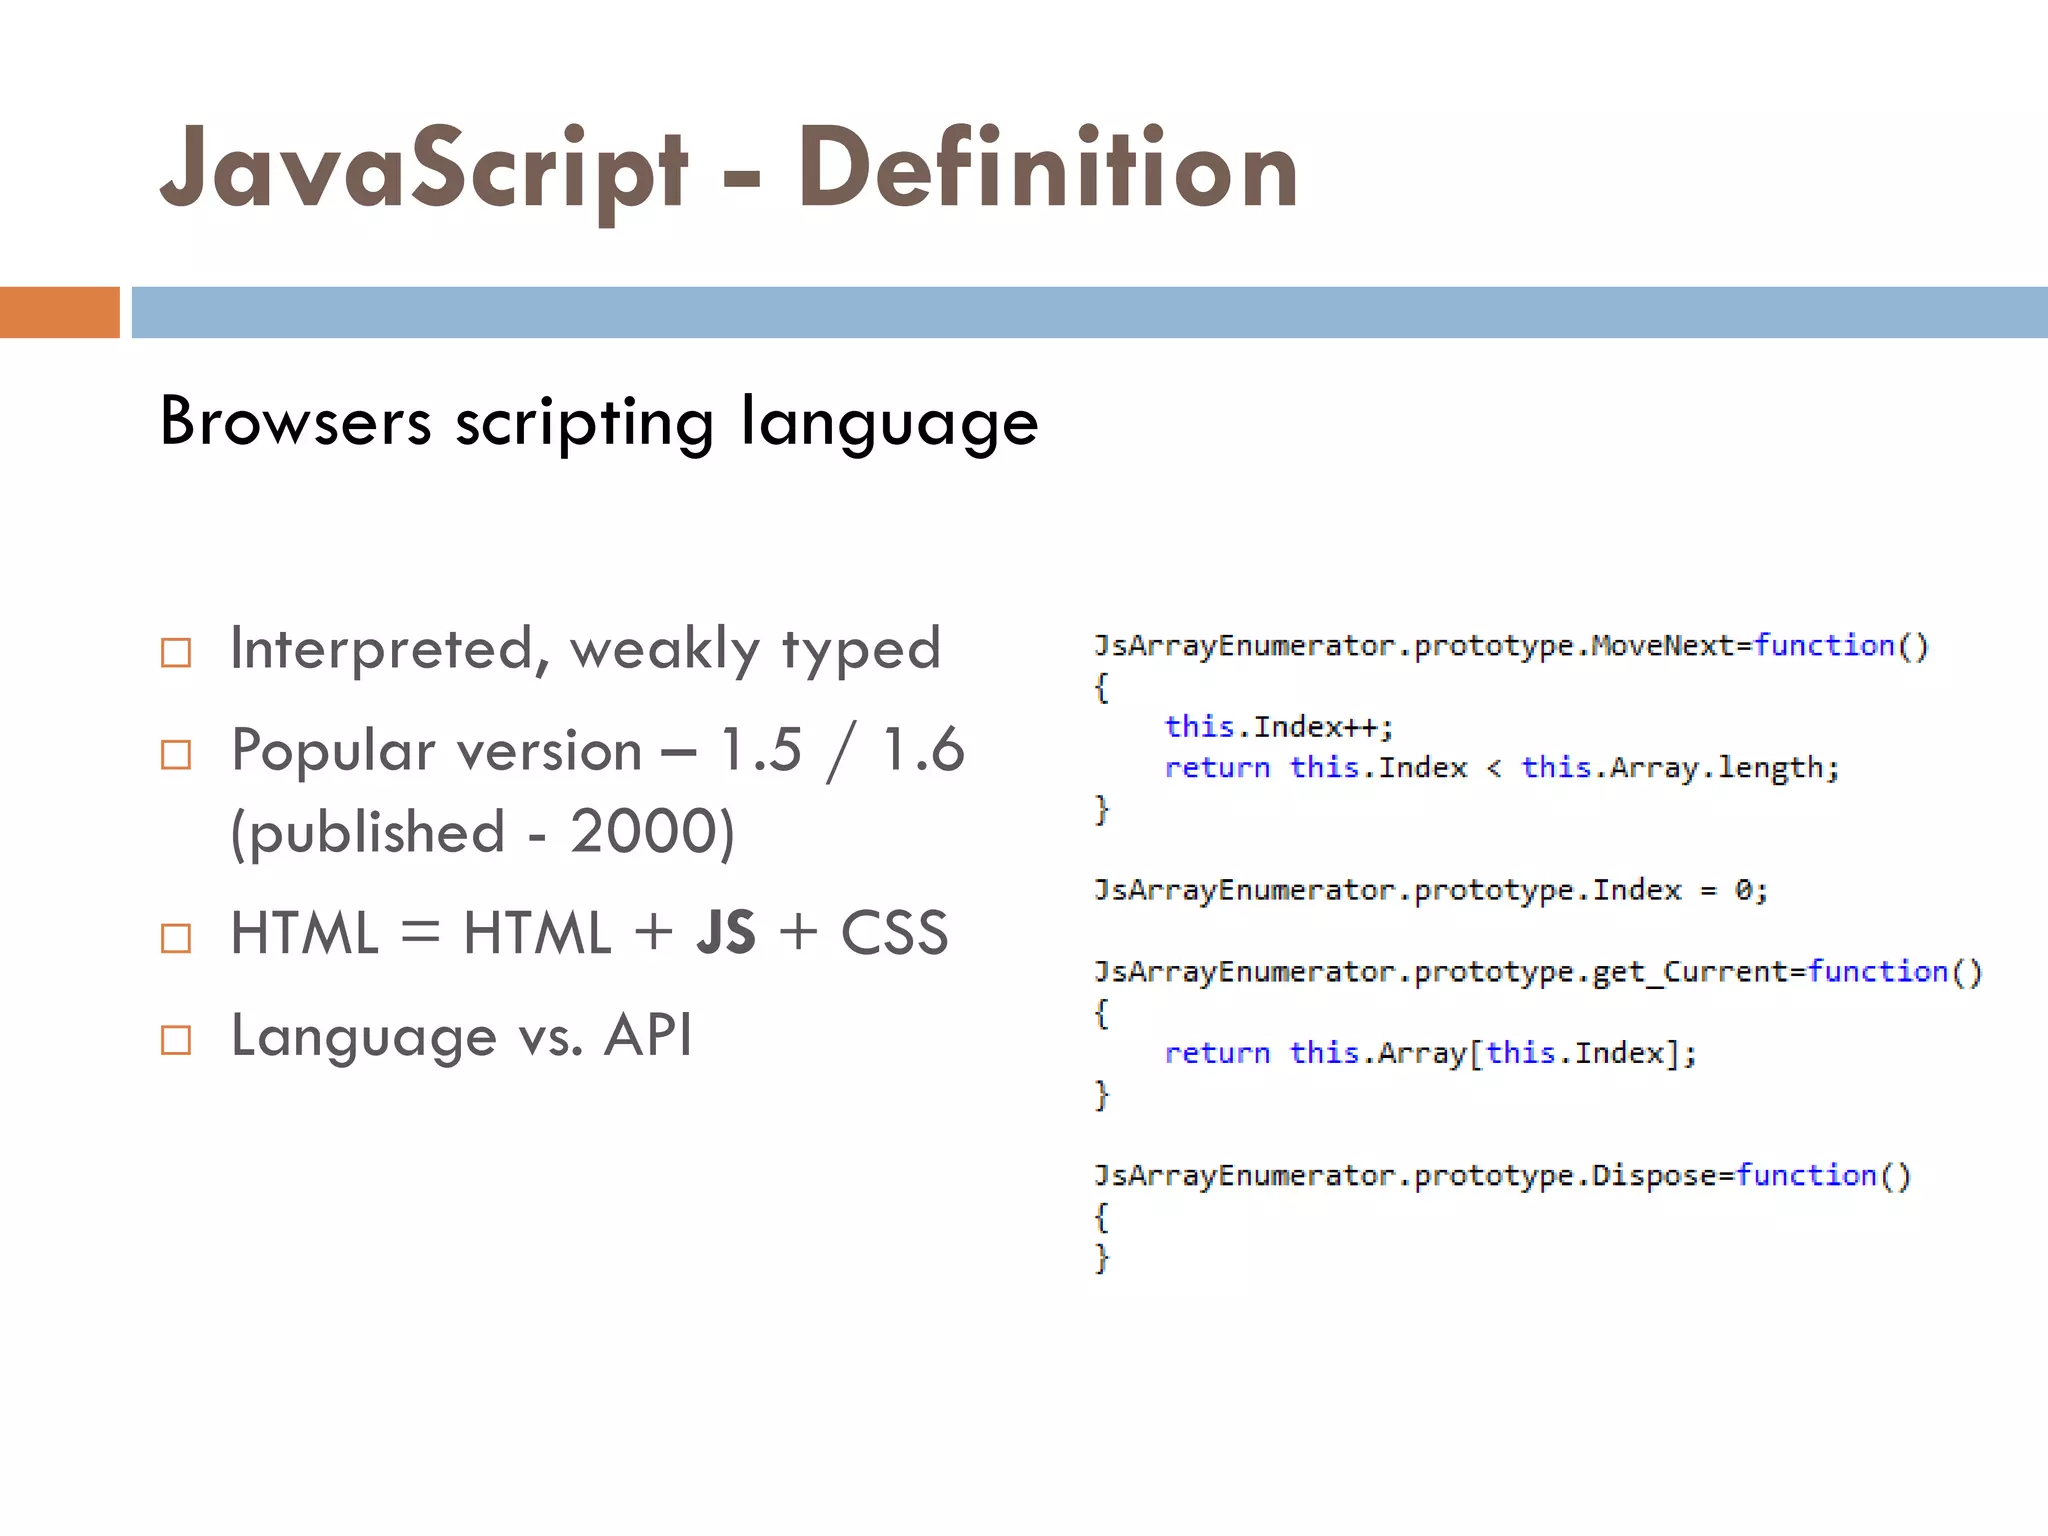Click the 'prototype.Index = 0;' code line
This screenshot has height=1536, width=2048.
(1430, 890)
